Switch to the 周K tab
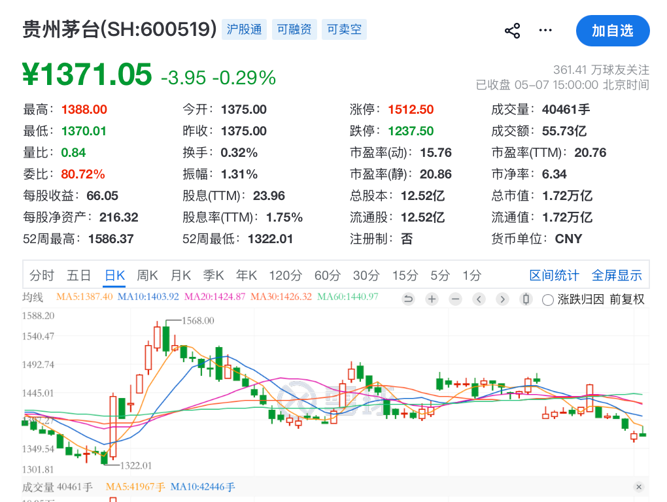667x502 pixels. pyautogui.click(x=147, y=276)
